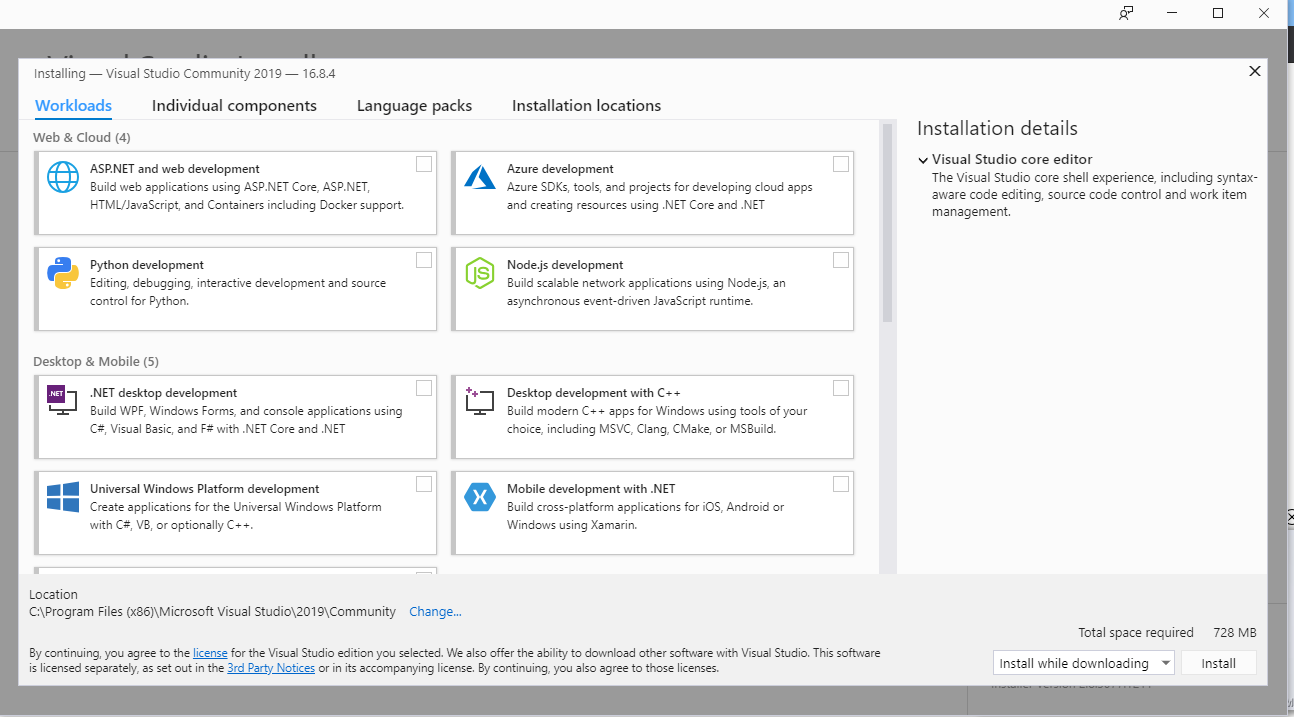Click the Web & Cloud (4) heading
The height and width of the screenshot is (717, 1294).
point(82,137)
